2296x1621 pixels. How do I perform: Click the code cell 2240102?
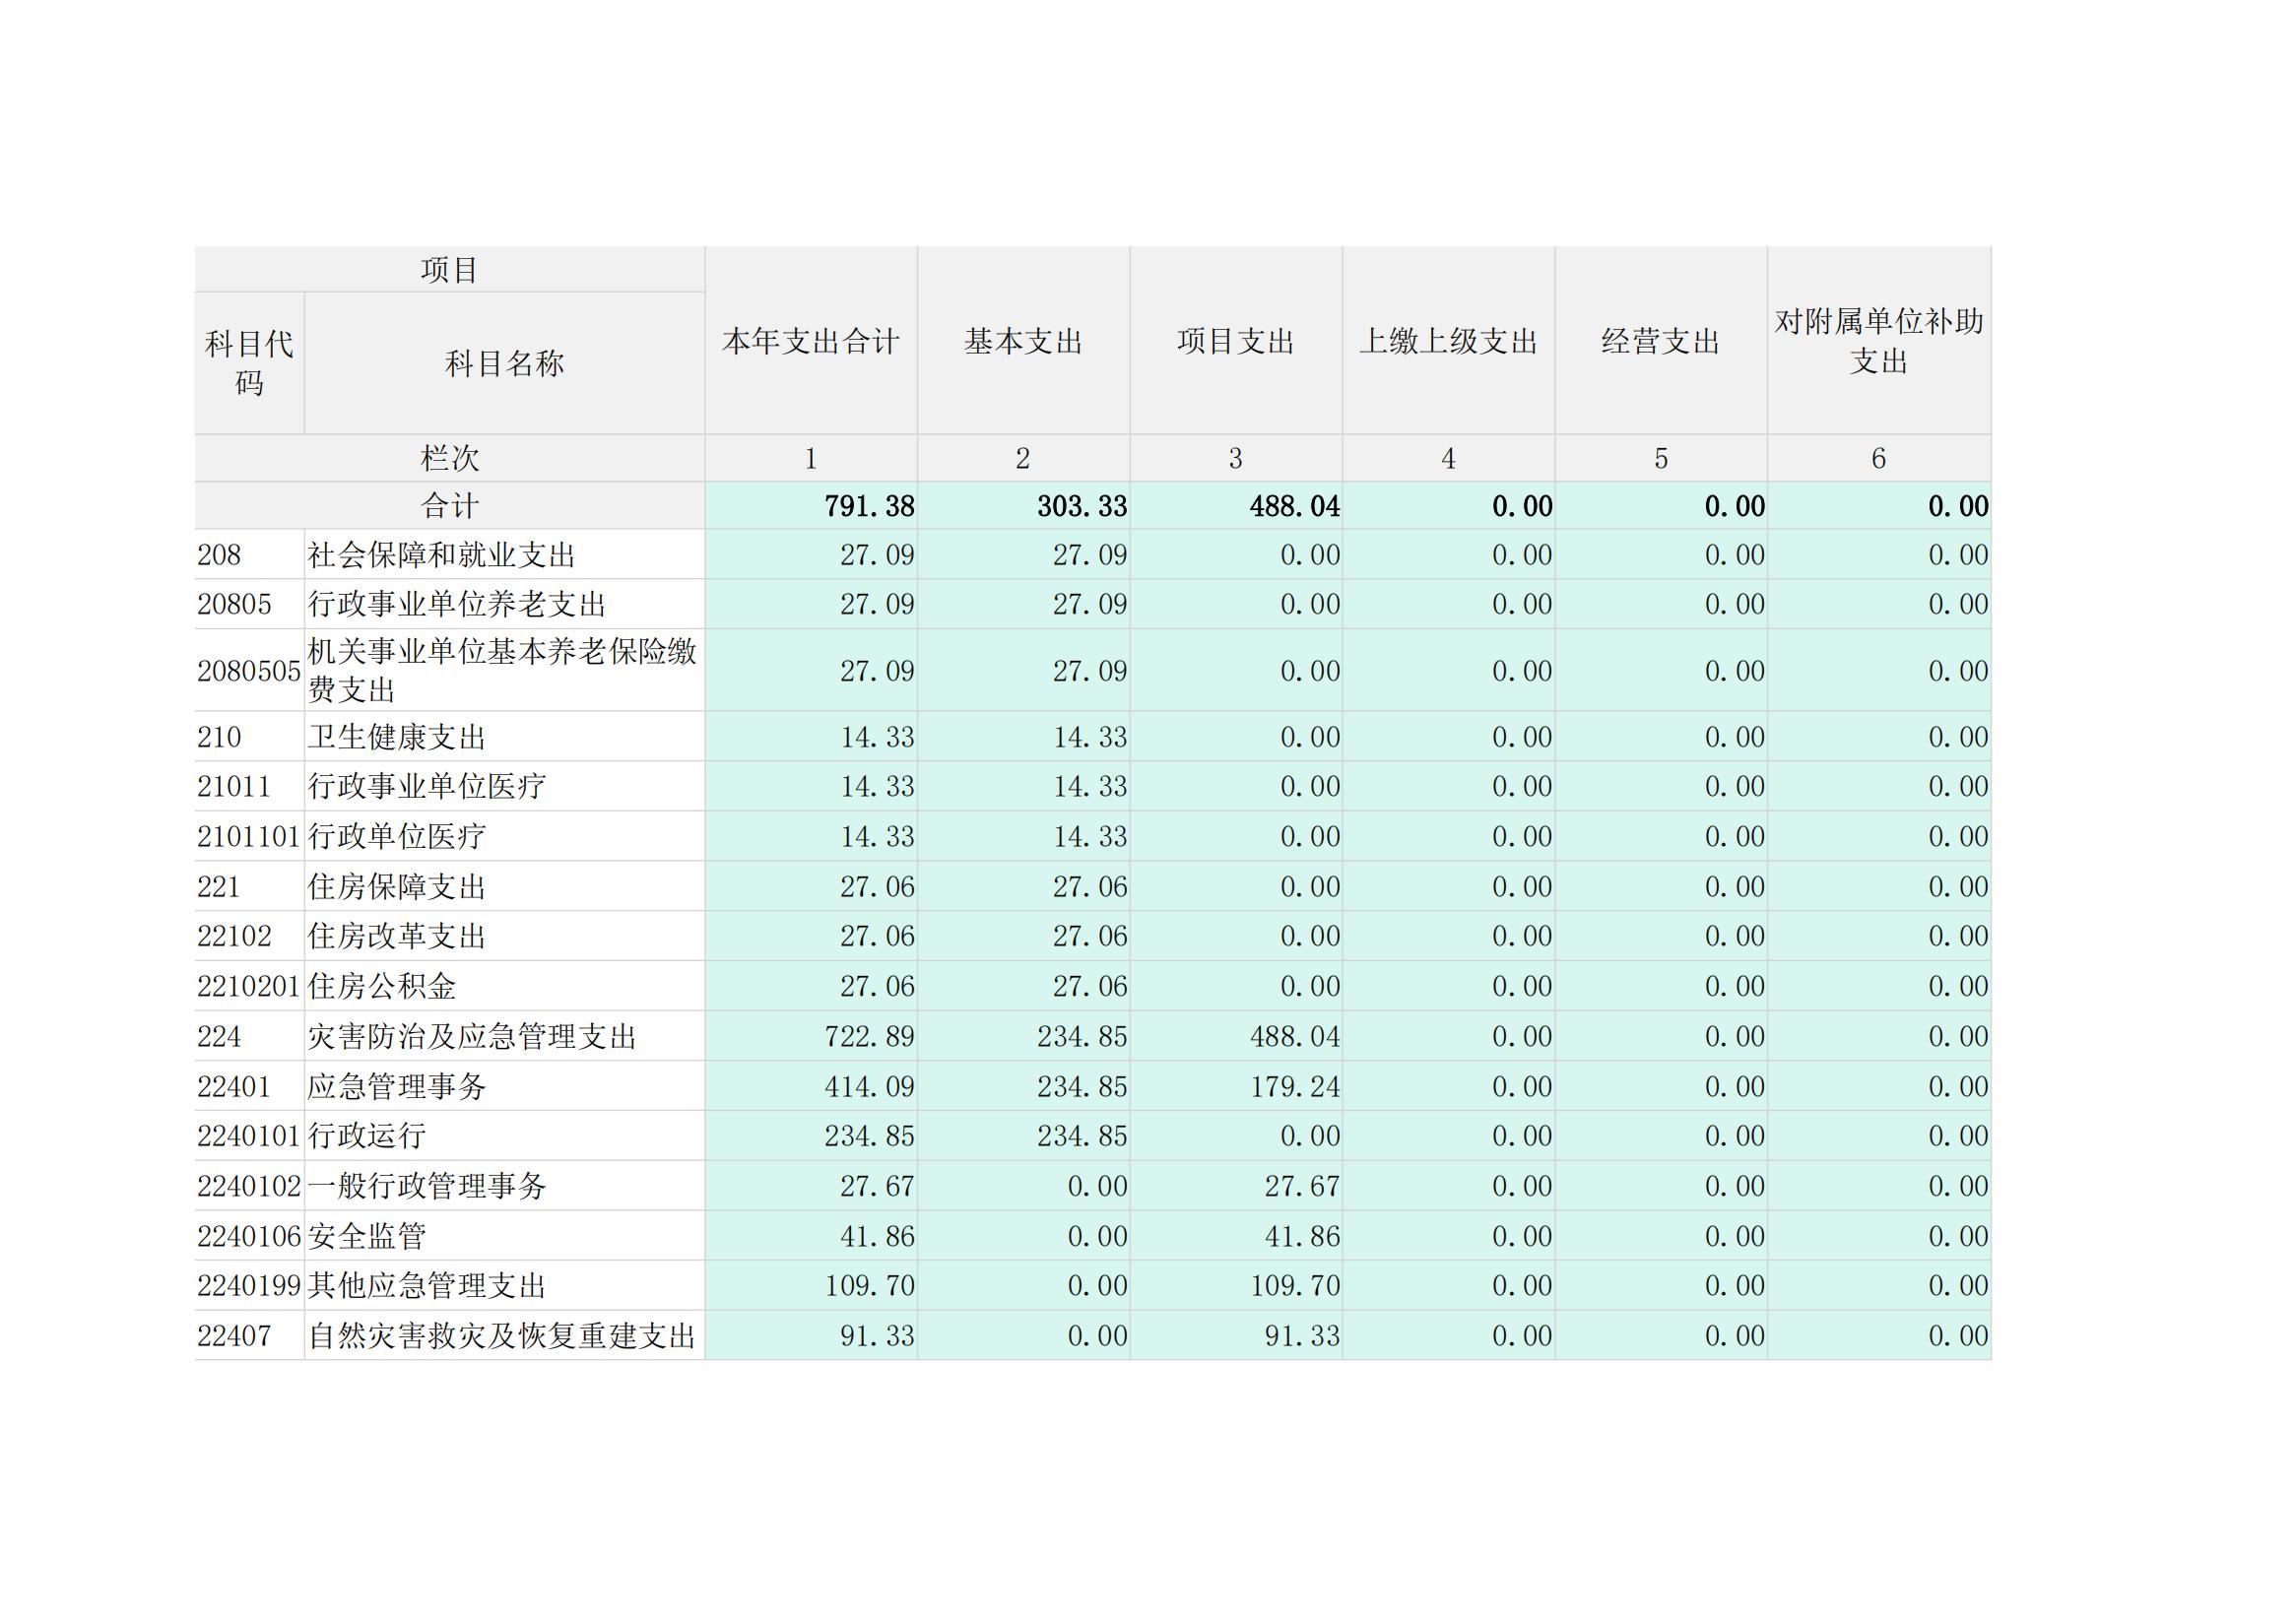click(249, 1186)
